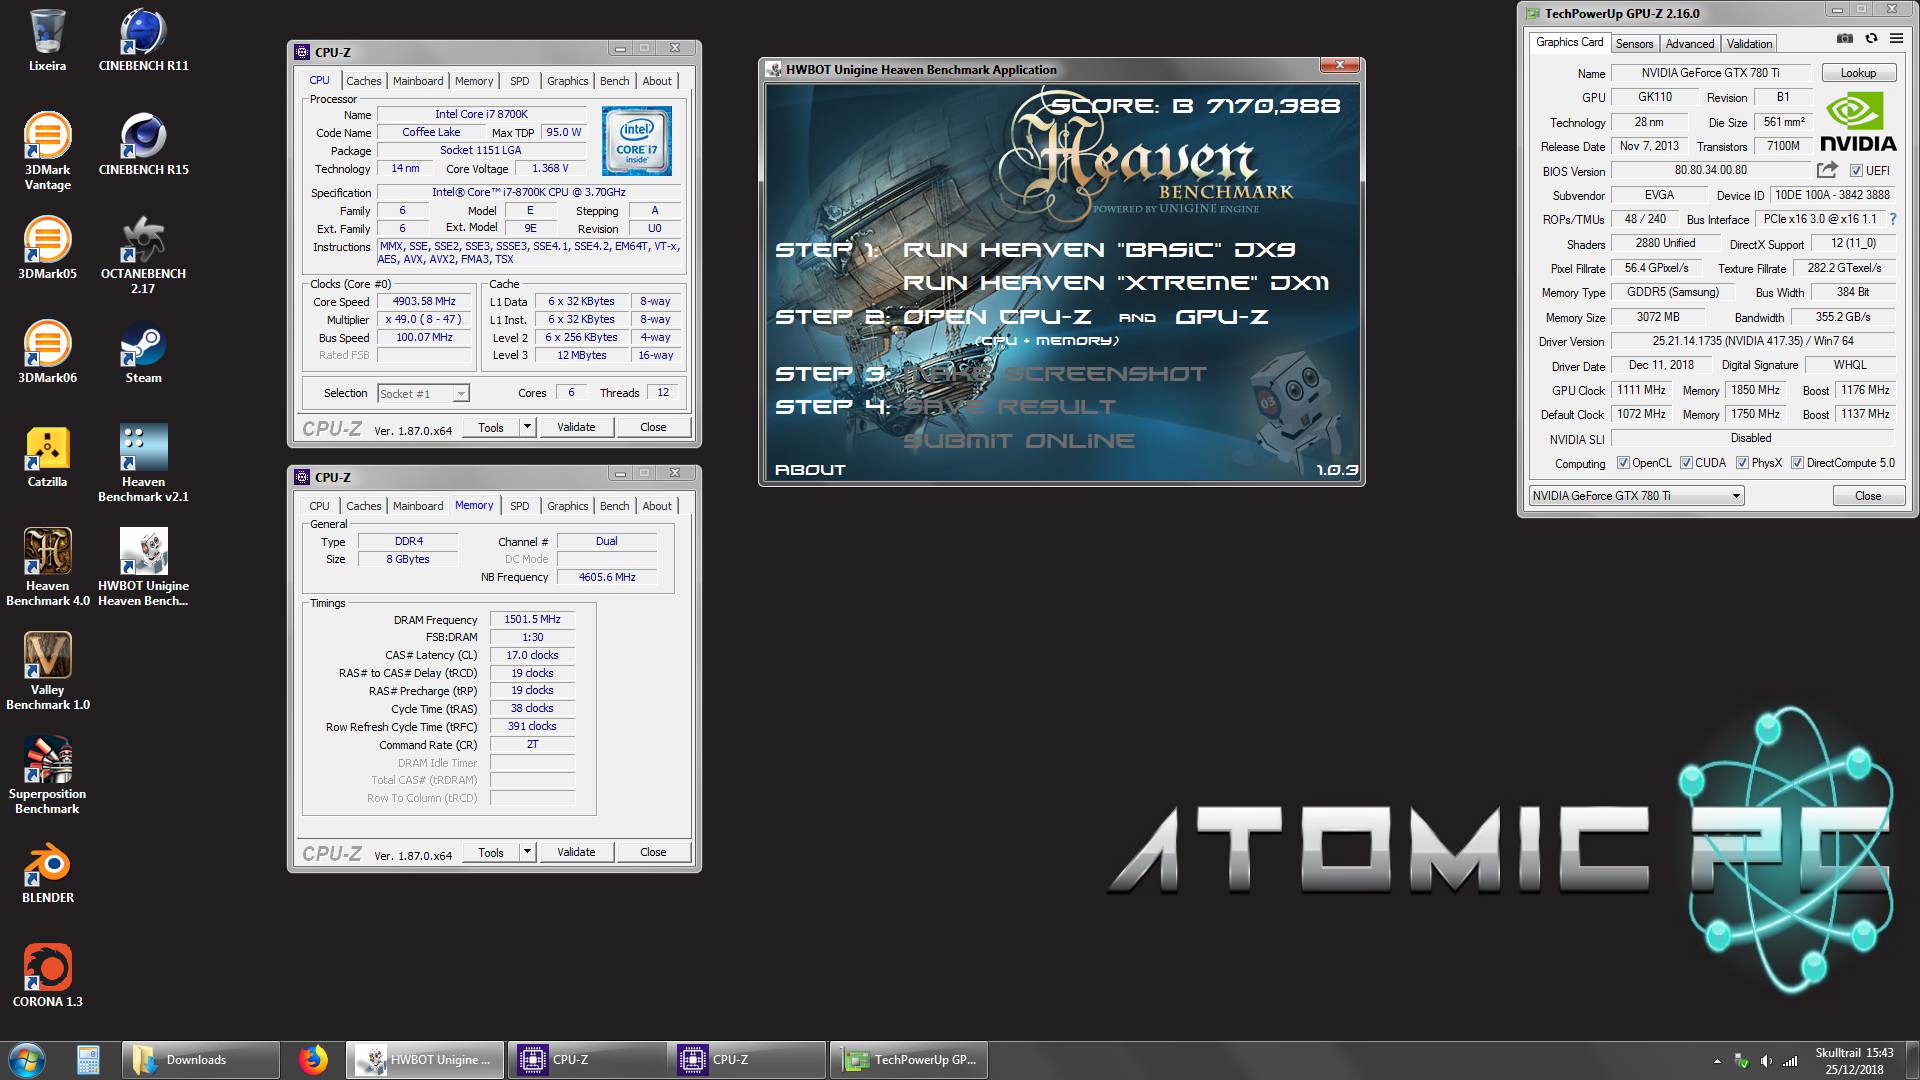
Task: Click Close button in bottom CPU-Z window
Action: click(653, 852)
